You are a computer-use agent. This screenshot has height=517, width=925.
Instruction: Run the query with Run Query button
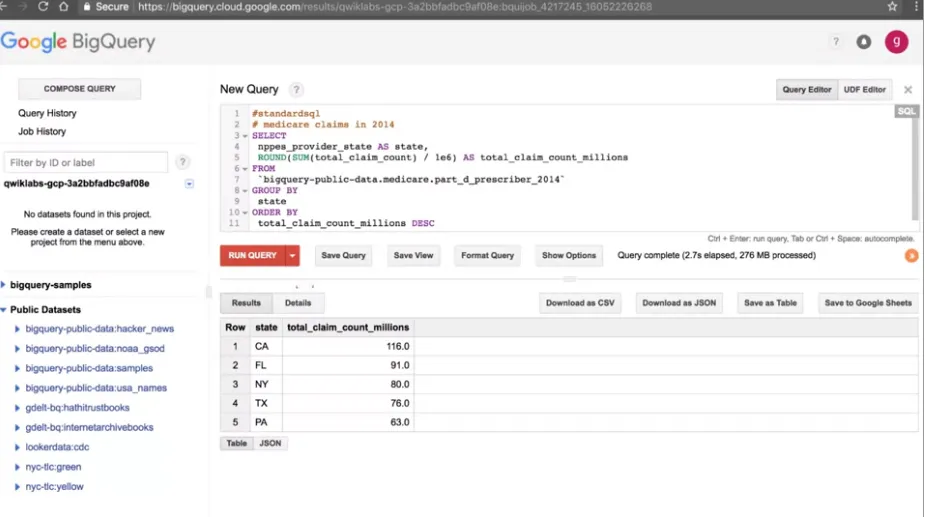point(252,256)
